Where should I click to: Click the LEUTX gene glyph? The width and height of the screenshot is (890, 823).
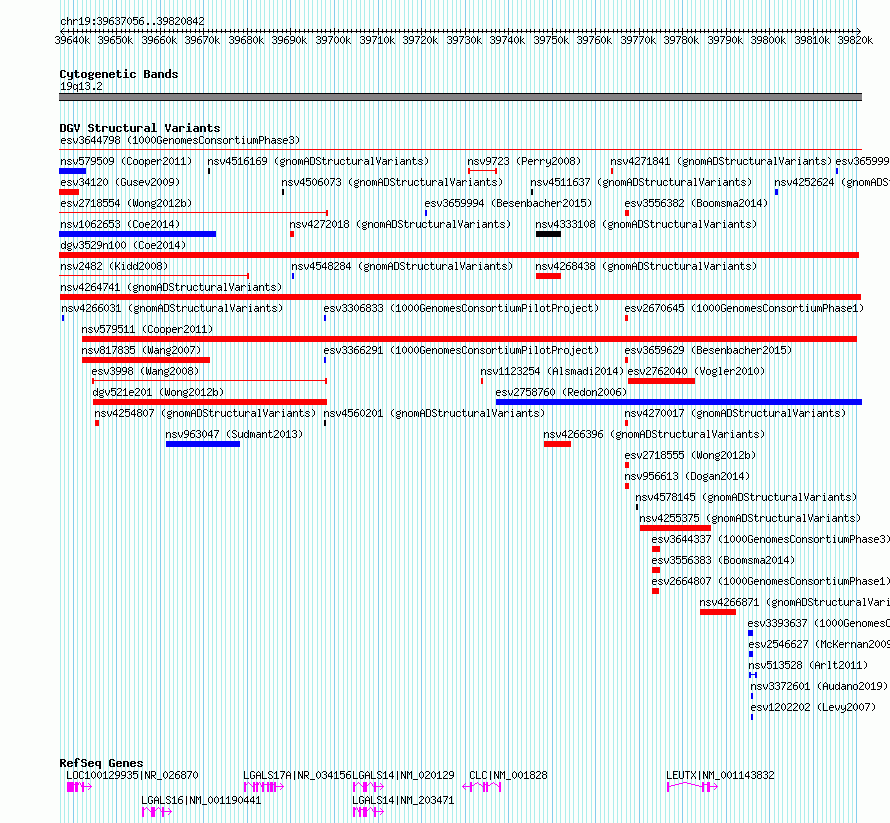(692, 787)
